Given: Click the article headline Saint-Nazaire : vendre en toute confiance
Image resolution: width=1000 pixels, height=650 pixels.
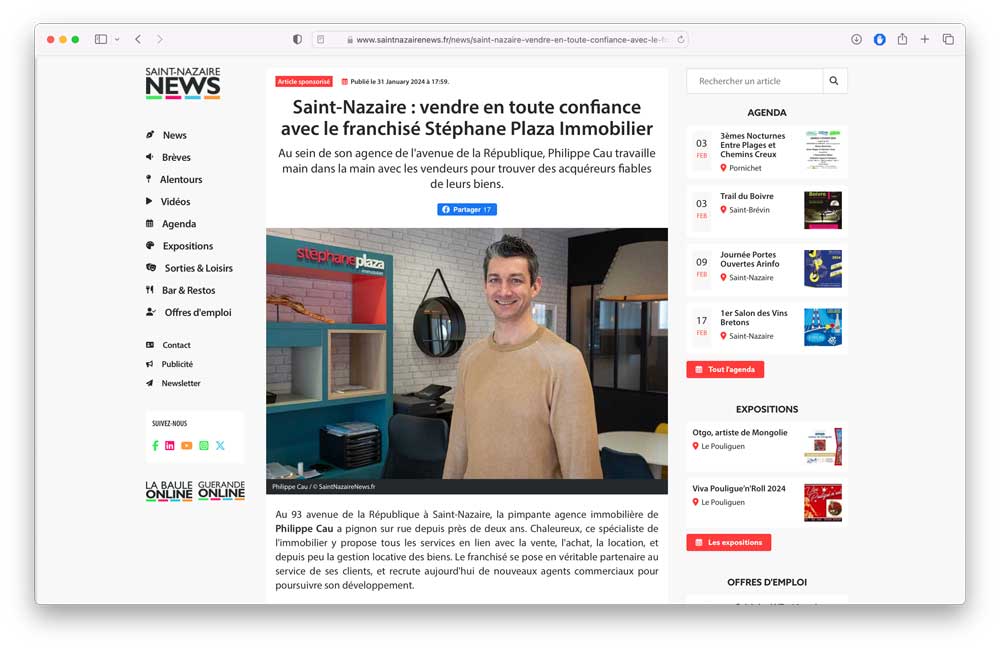Looking at the screenshot, I should click(467, 117).
